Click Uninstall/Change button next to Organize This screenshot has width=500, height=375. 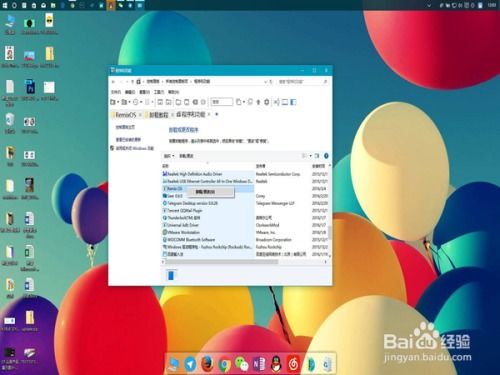click(x=186, y=156)
